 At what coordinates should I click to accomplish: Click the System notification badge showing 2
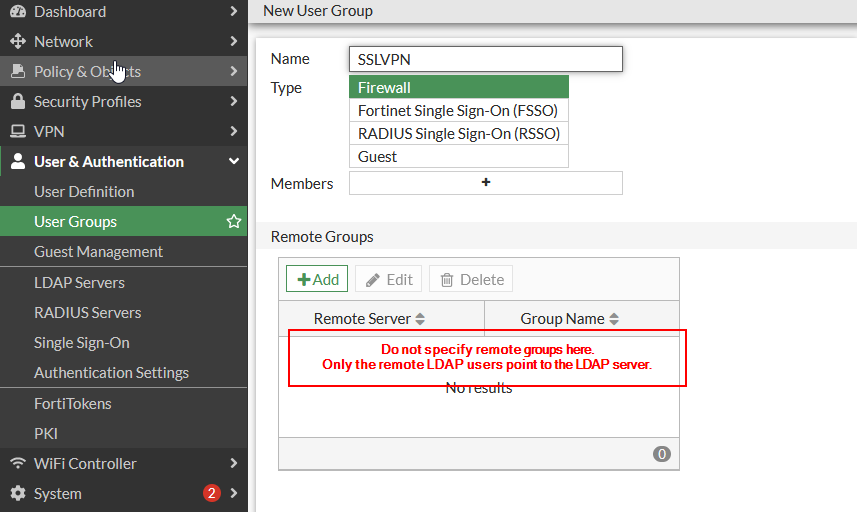click(211, 493)
